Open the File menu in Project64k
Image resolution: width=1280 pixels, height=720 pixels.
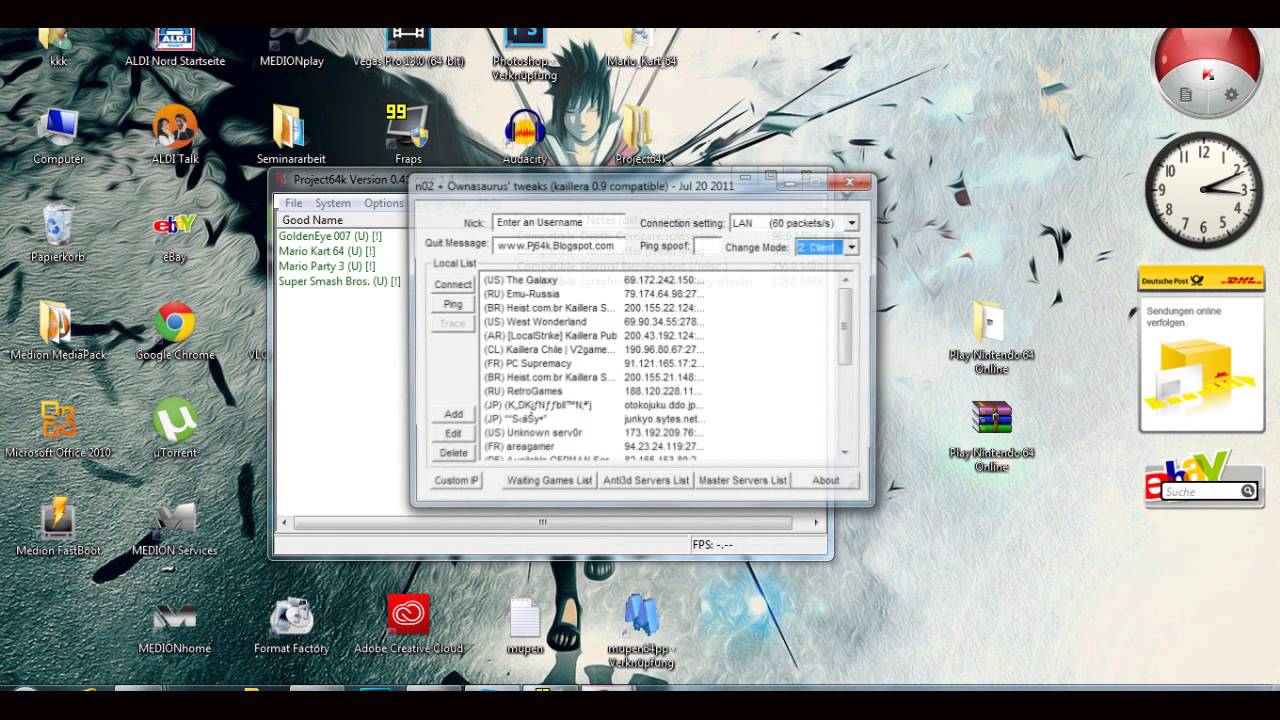click(293, 203)
